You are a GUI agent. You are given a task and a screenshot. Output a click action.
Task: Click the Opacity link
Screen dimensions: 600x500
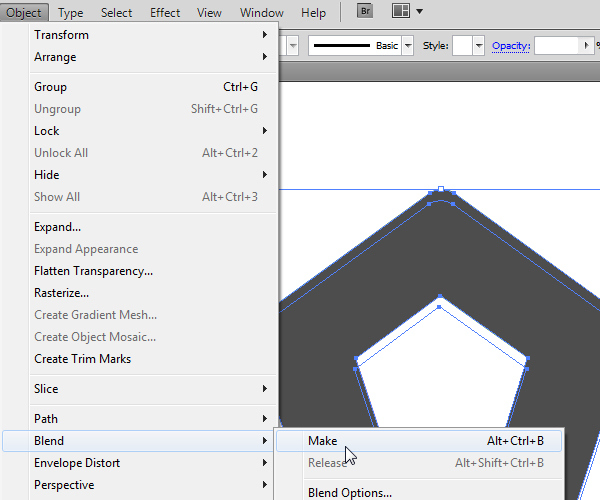tap(511, 46)
